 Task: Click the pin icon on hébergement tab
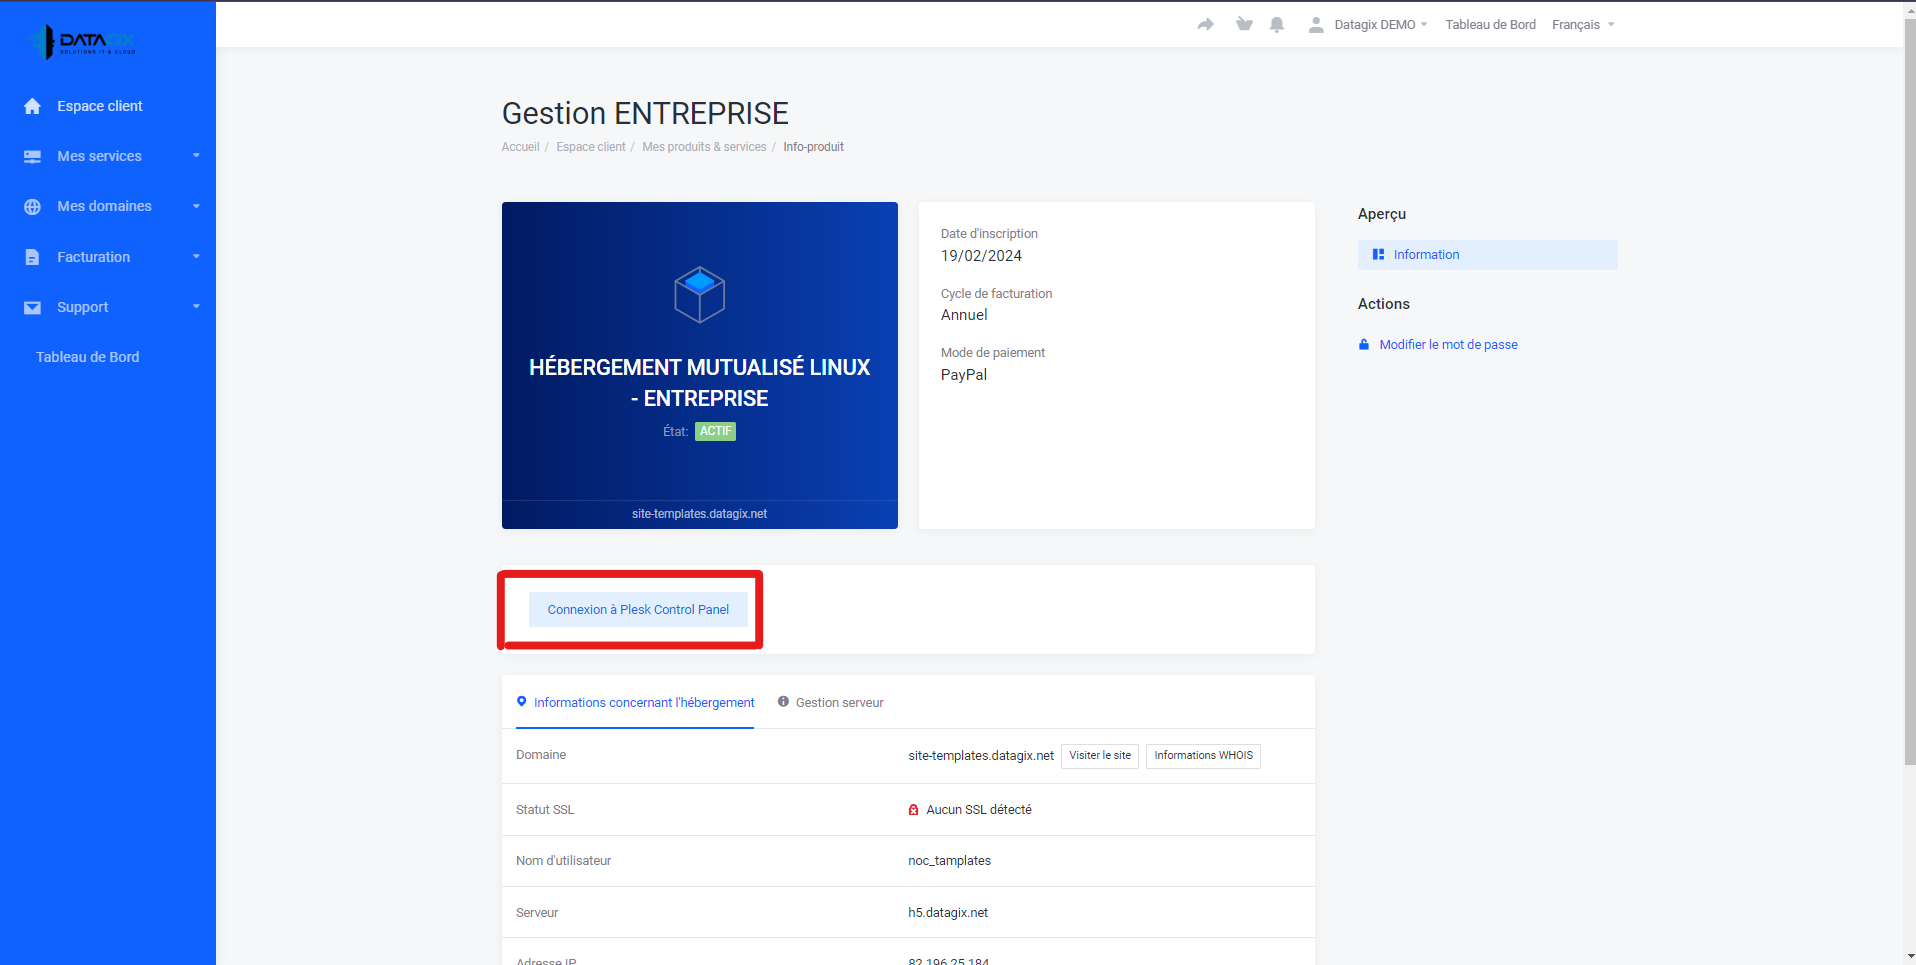522,702
